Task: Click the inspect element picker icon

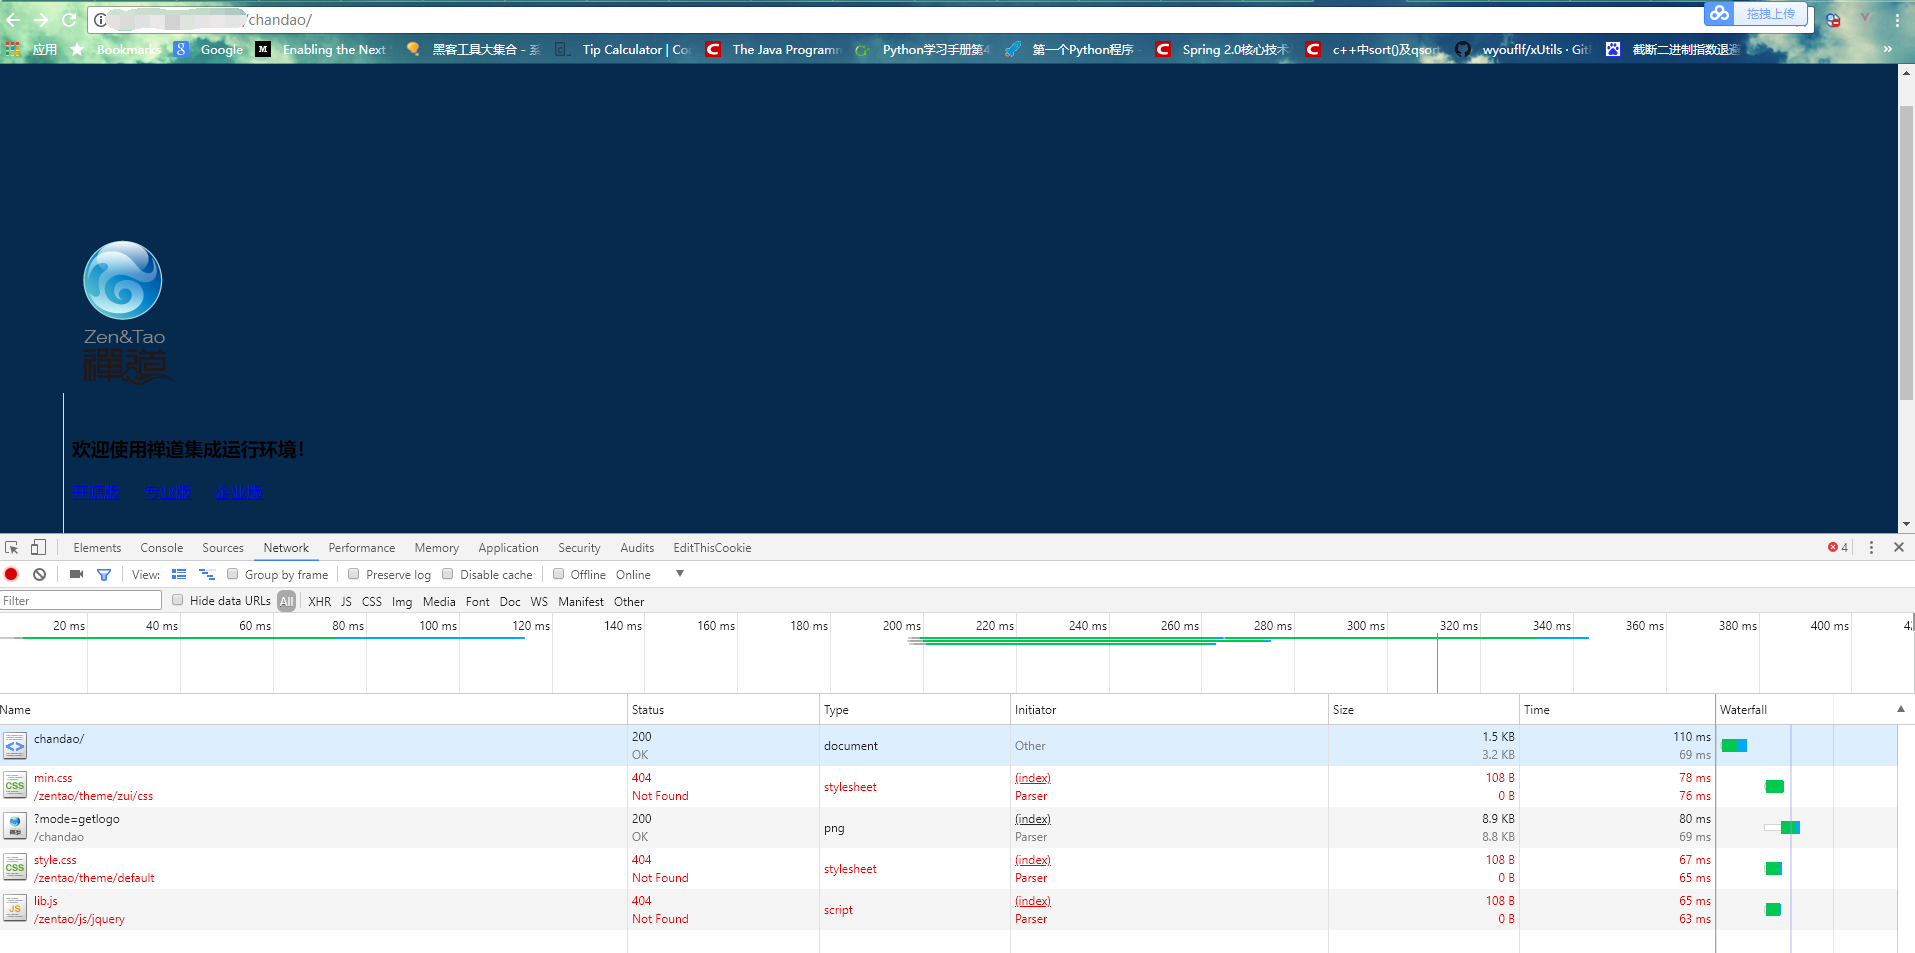Action: (12, 548)
